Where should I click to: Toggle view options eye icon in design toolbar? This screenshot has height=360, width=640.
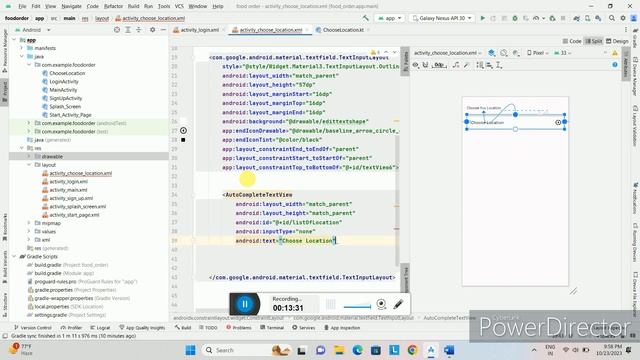tap(416, 65)
